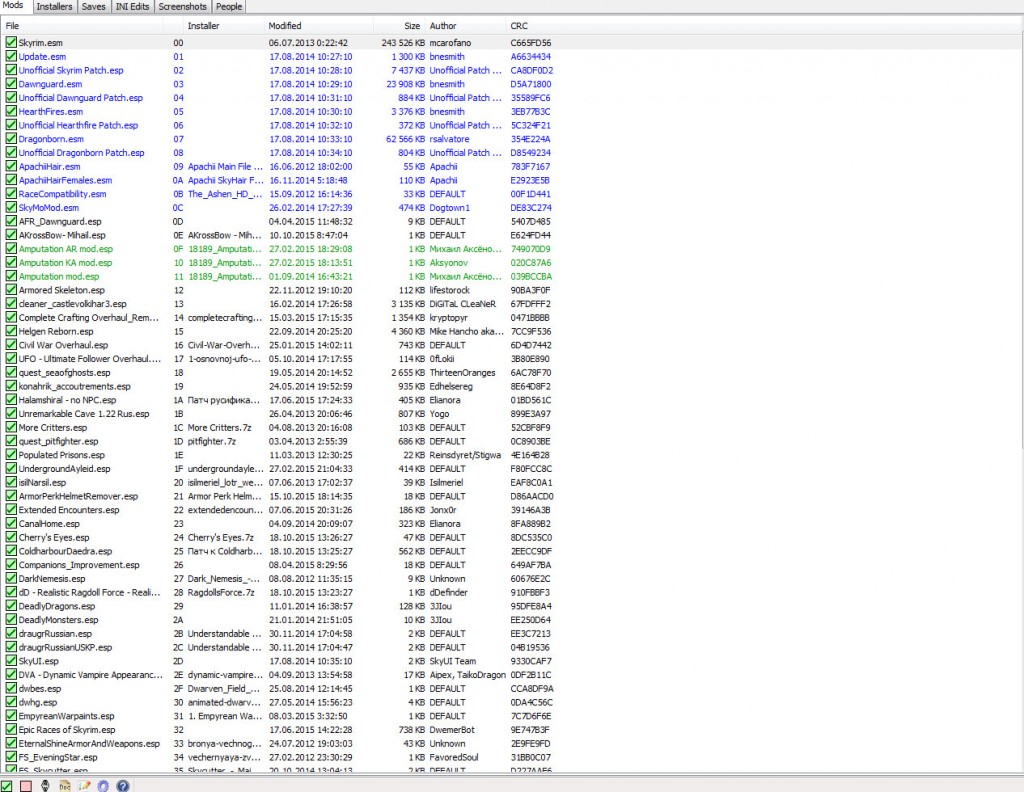This screenshot has height=792, width=1024.
Task: Open the Saves tab
Action: (x=93, y=7)
